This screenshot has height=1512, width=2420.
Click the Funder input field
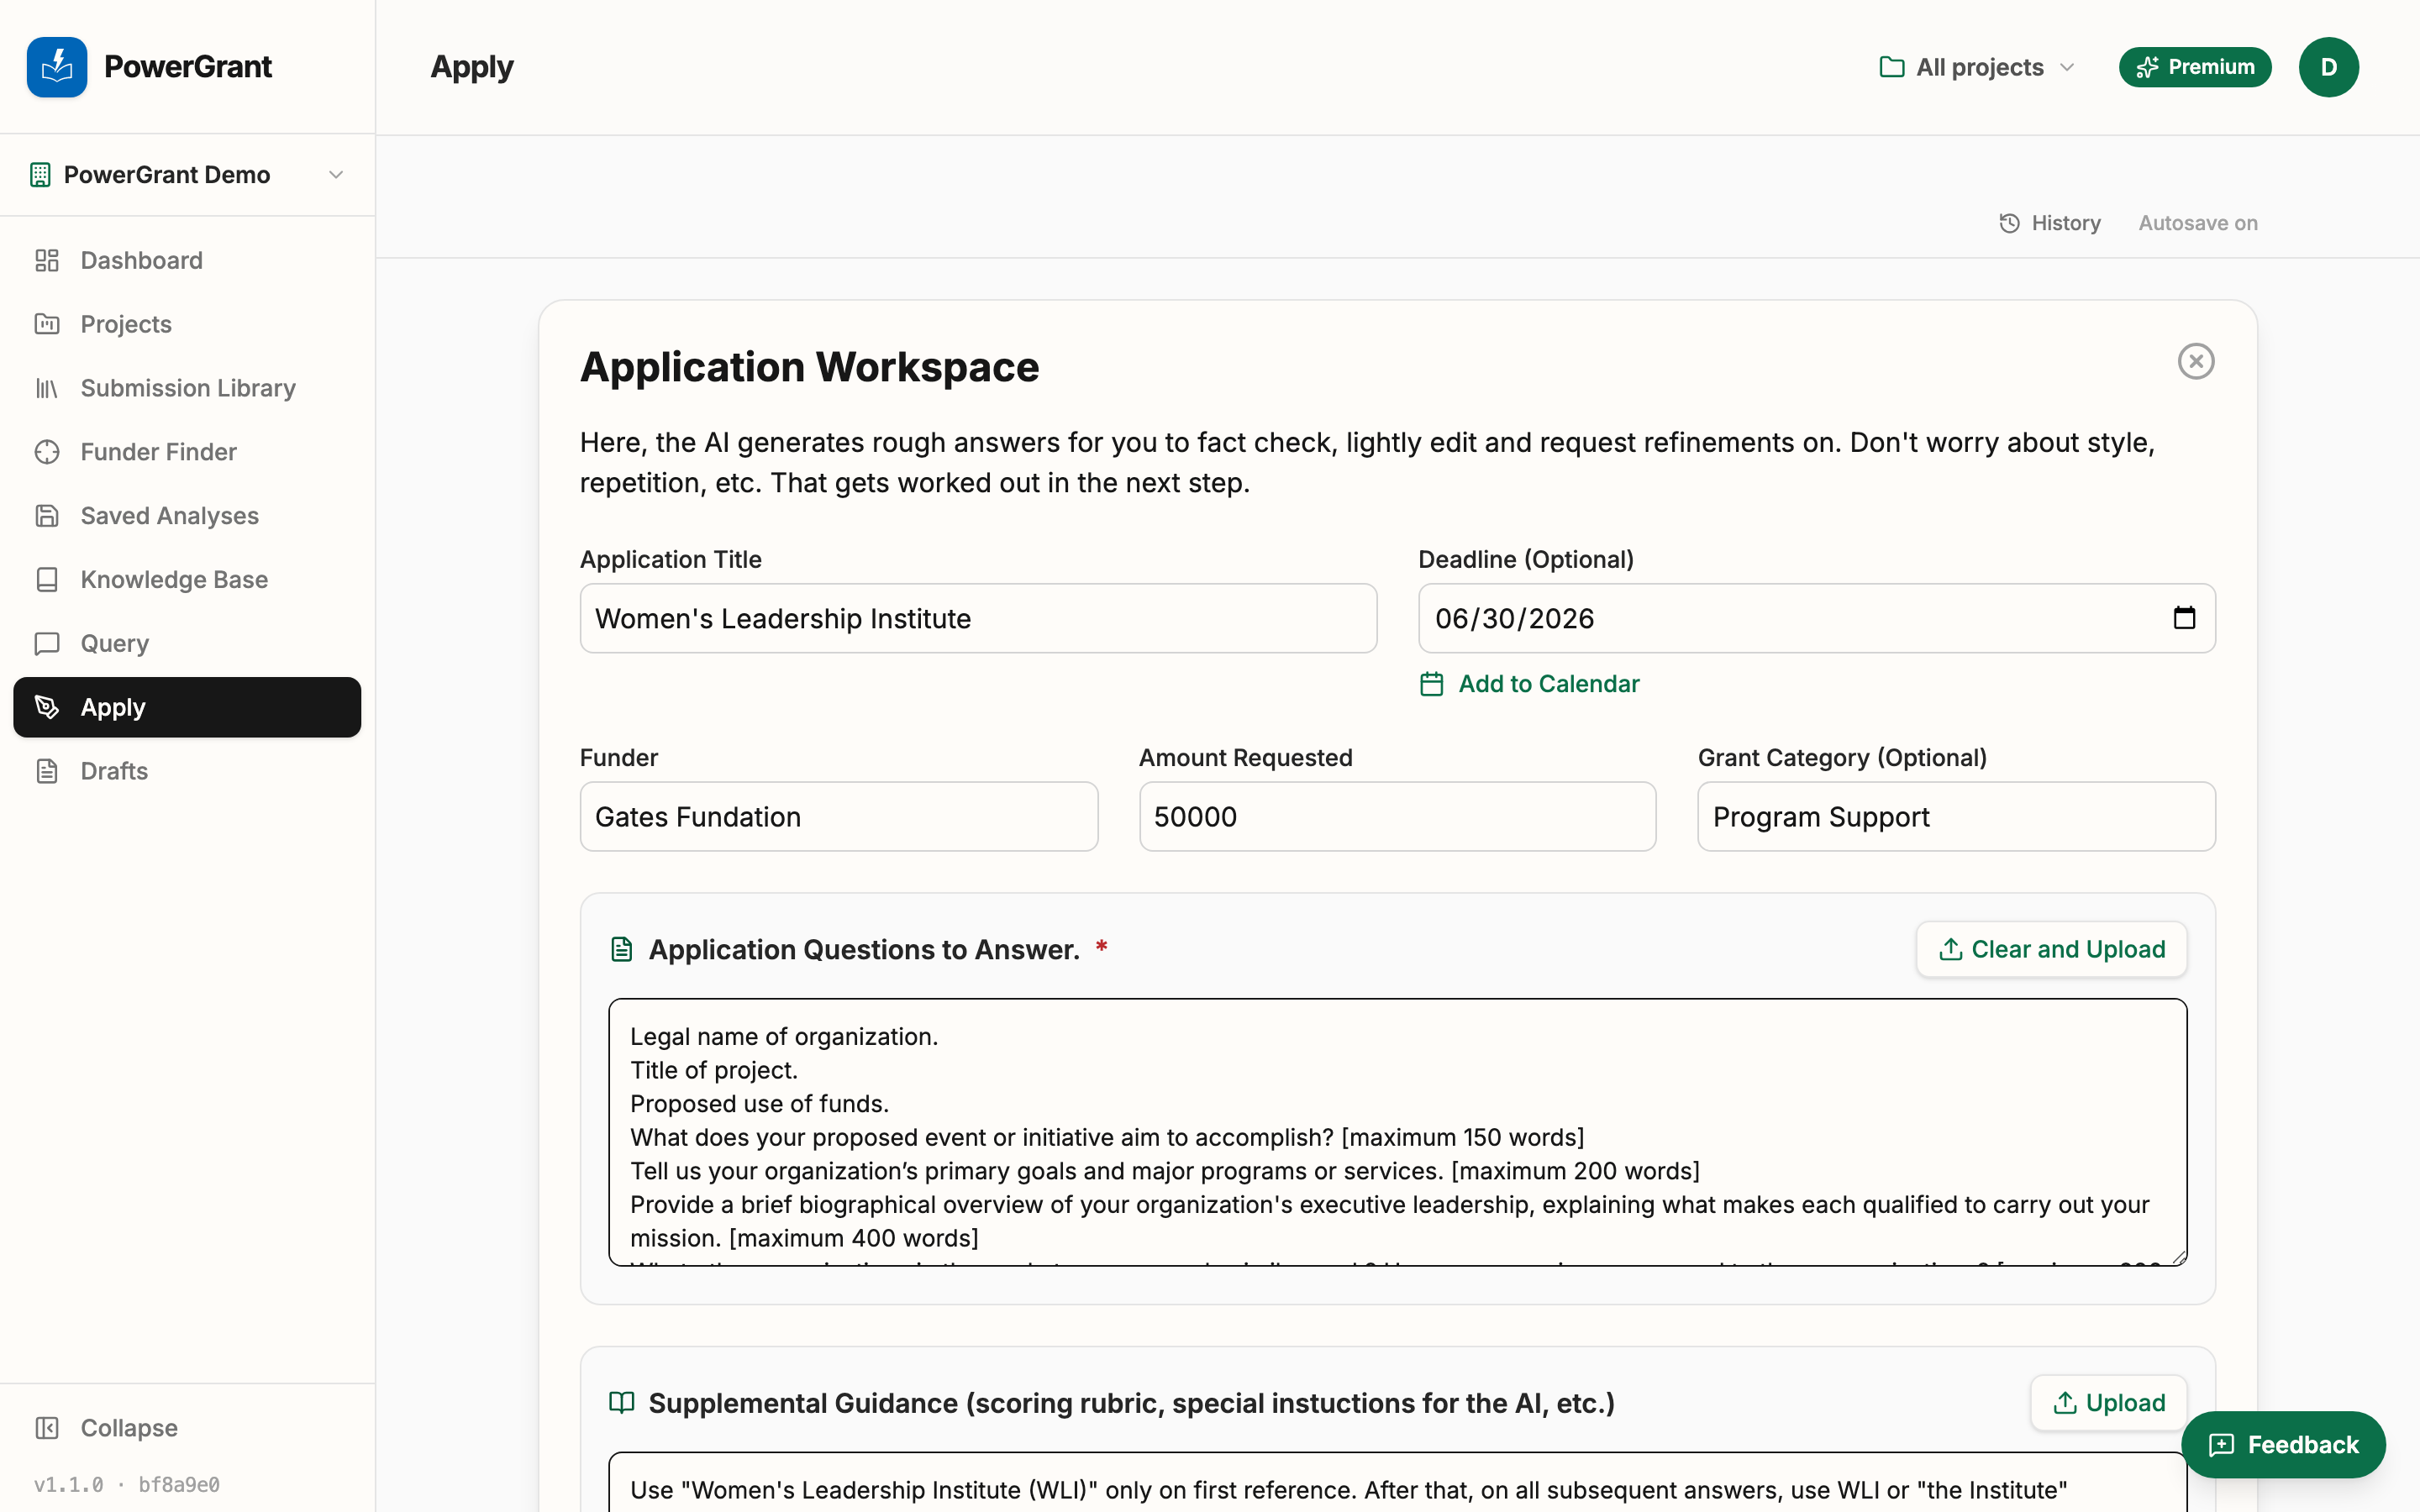click(838, 817)
